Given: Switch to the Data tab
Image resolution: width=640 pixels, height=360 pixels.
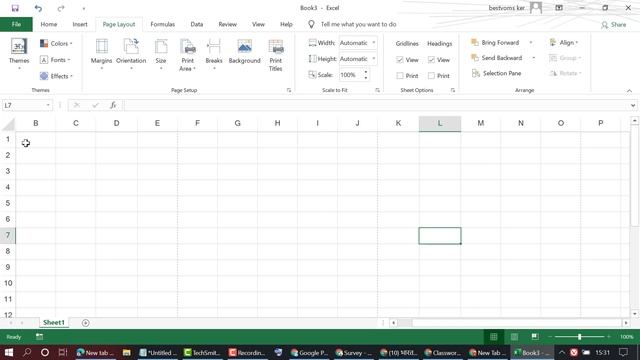Looking at the screenshot, I should click(197, 24).
